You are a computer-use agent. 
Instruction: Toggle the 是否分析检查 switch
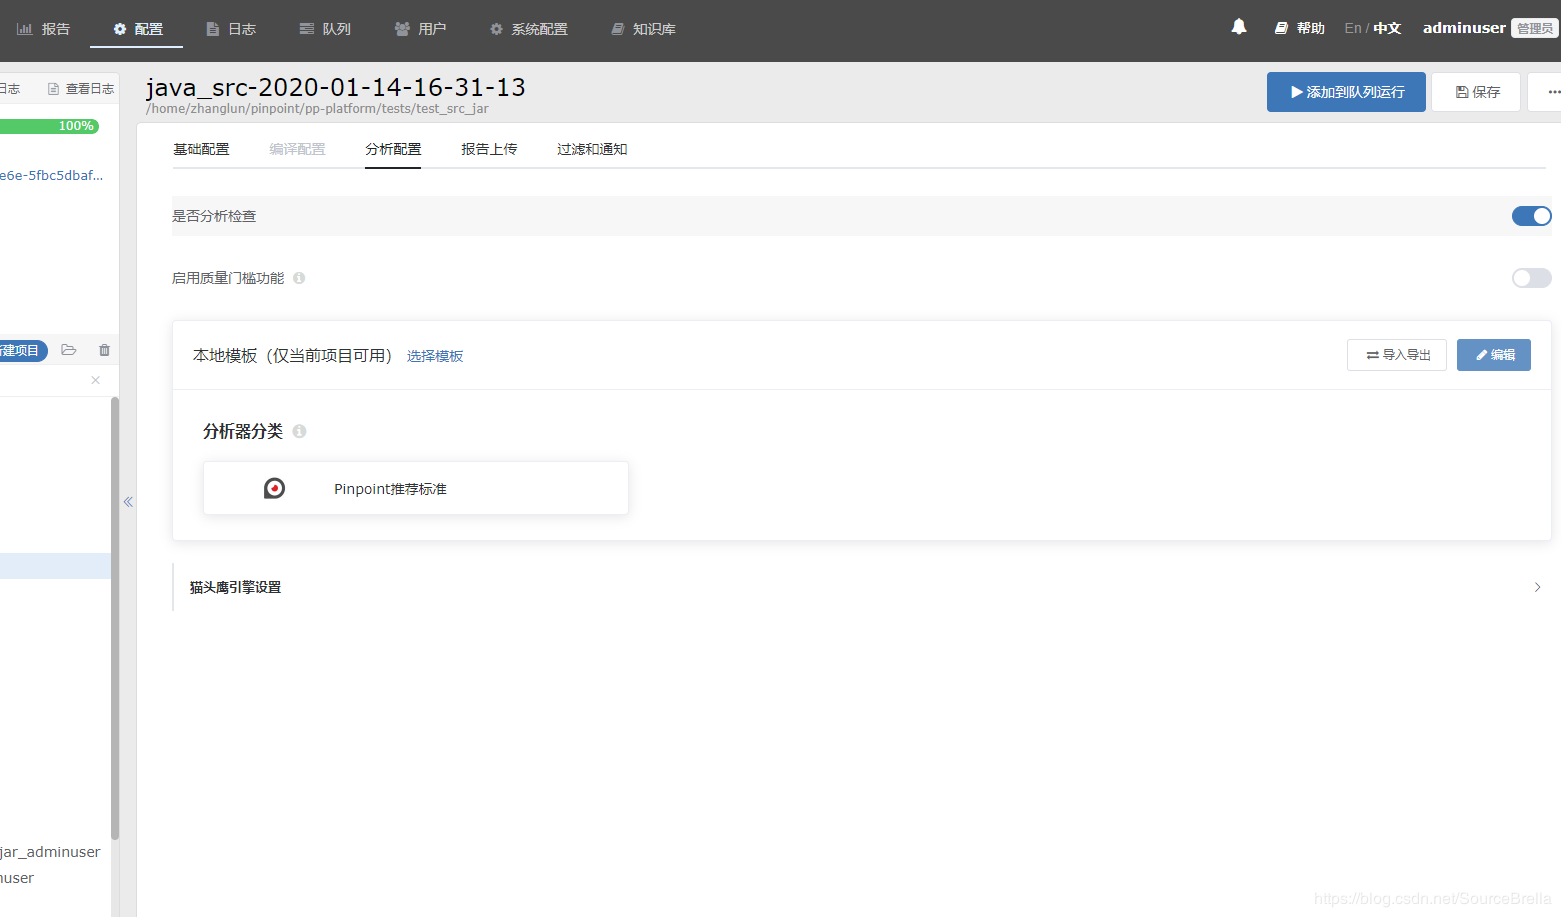point(1531,216)
